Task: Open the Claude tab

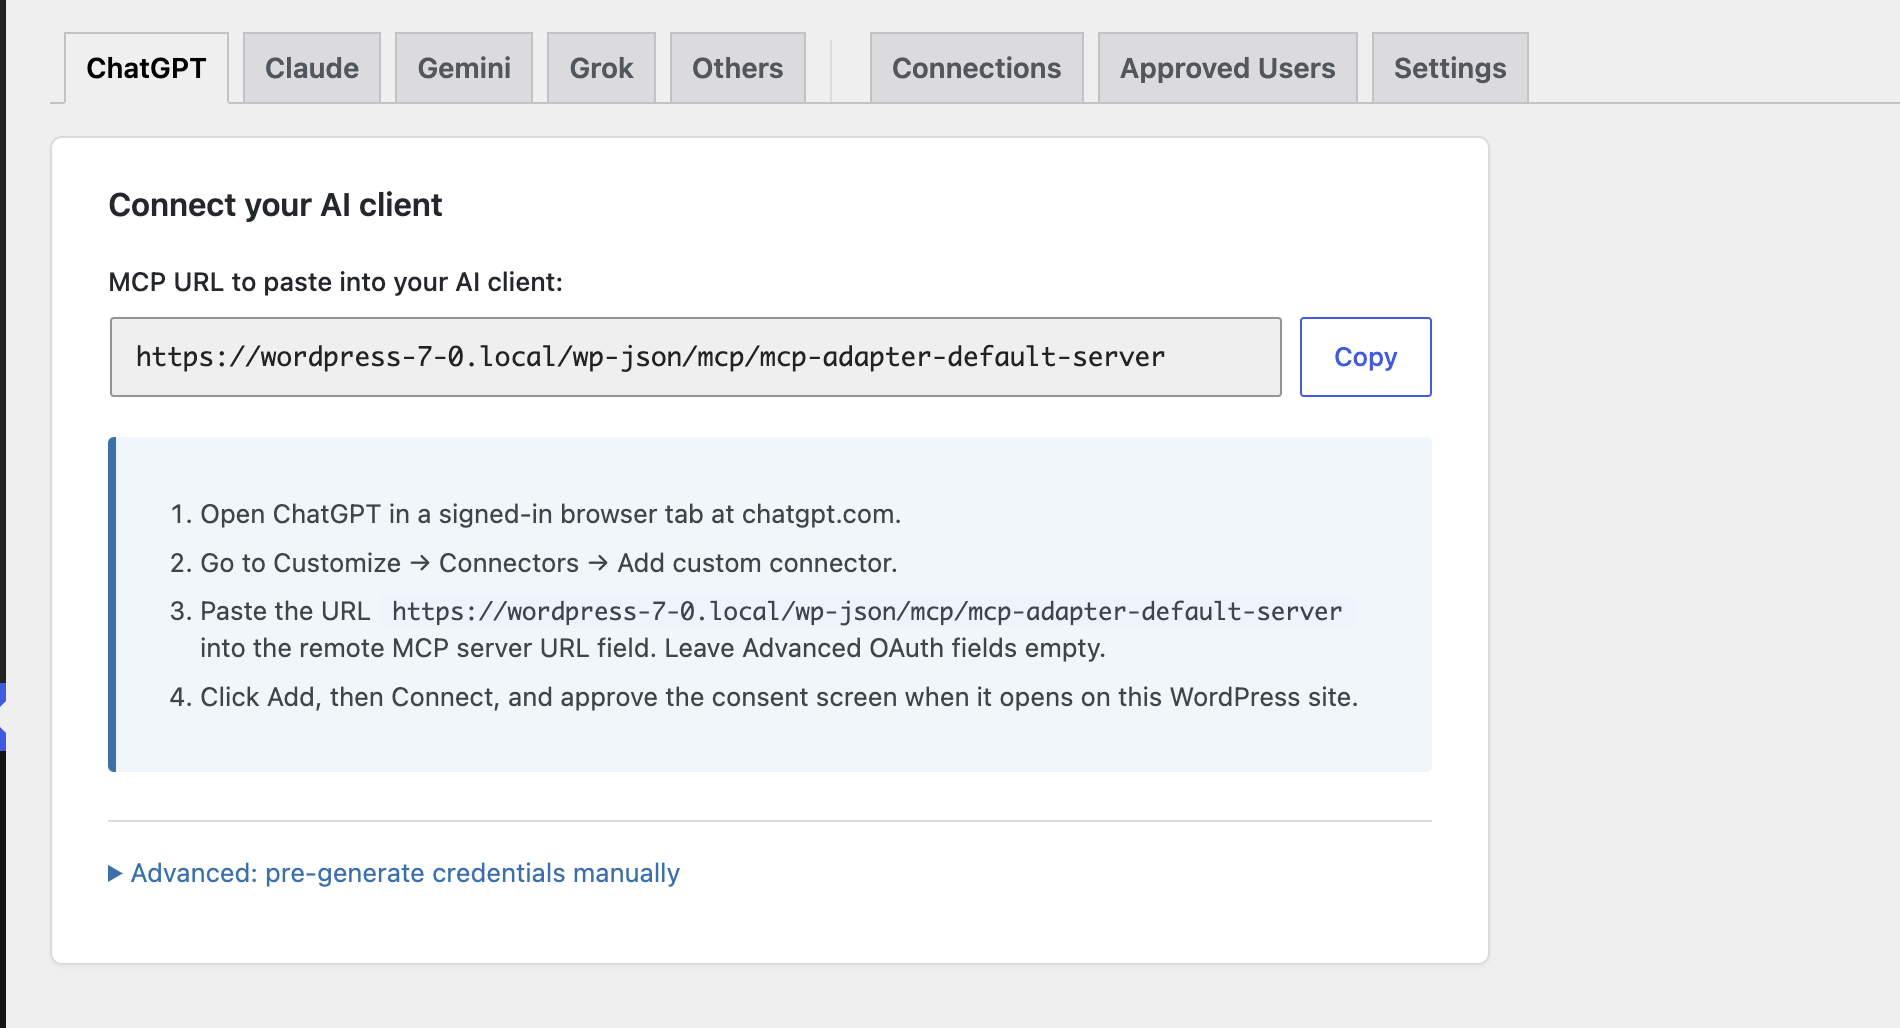Action: pyautogui.click(x=312, y=68)
